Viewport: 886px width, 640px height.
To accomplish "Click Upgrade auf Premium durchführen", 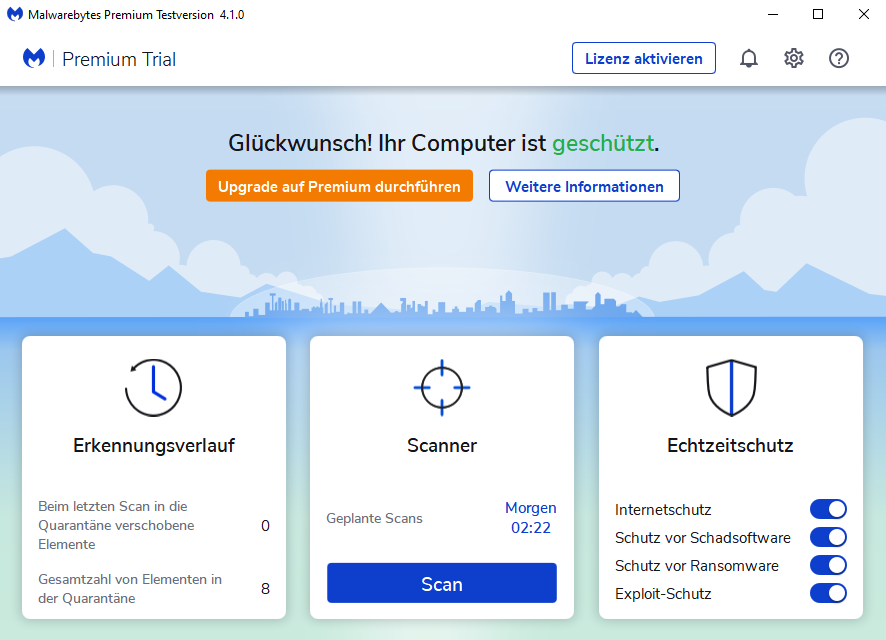I will [339, 186].
